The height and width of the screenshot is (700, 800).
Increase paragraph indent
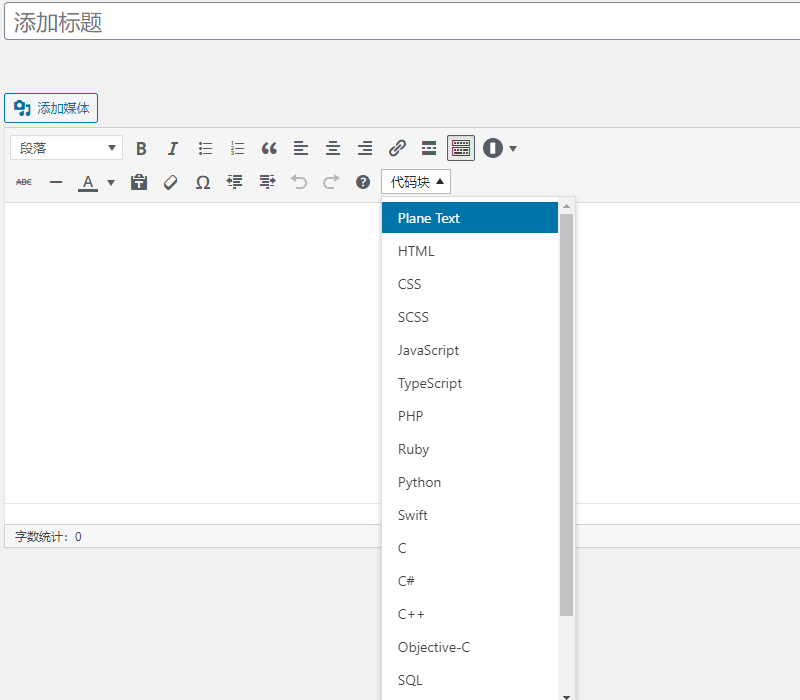tap(267, 182)
